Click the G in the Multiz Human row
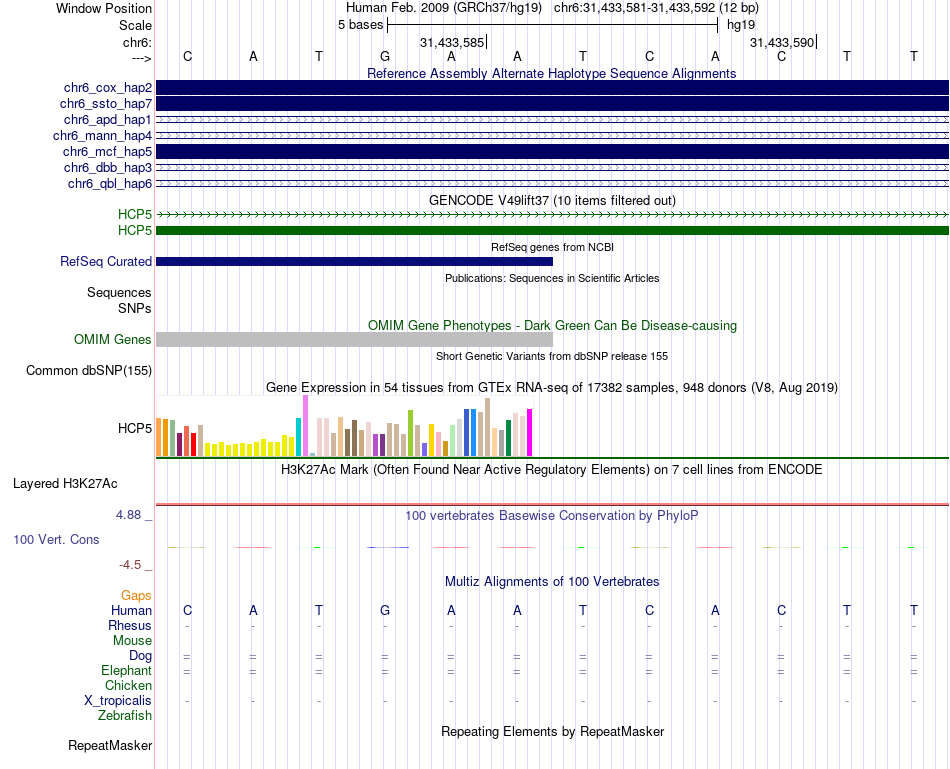The image size is (950, 769). point(385,610)
